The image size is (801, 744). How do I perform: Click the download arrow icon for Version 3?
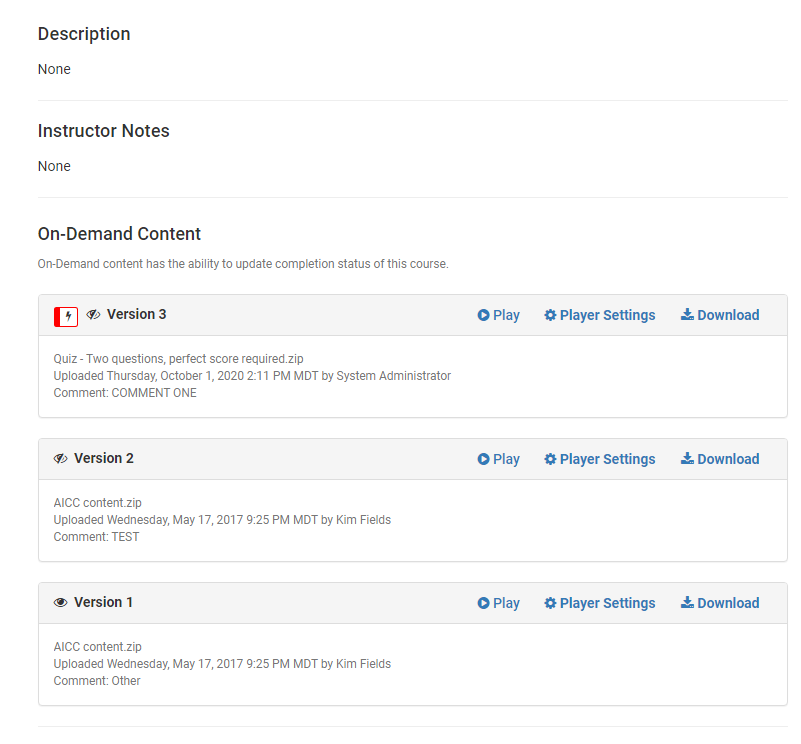click(687, 314)
